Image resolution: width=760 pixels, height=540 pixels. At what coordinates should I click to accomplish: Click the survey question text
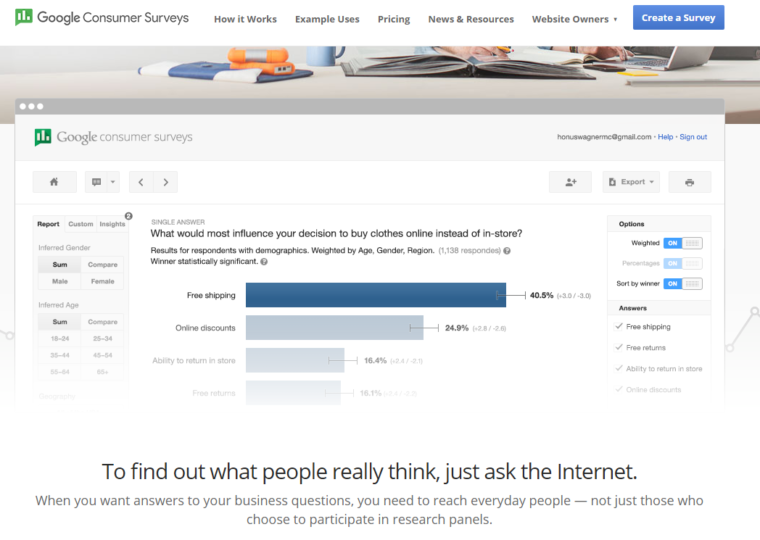(x=336, y=234)
